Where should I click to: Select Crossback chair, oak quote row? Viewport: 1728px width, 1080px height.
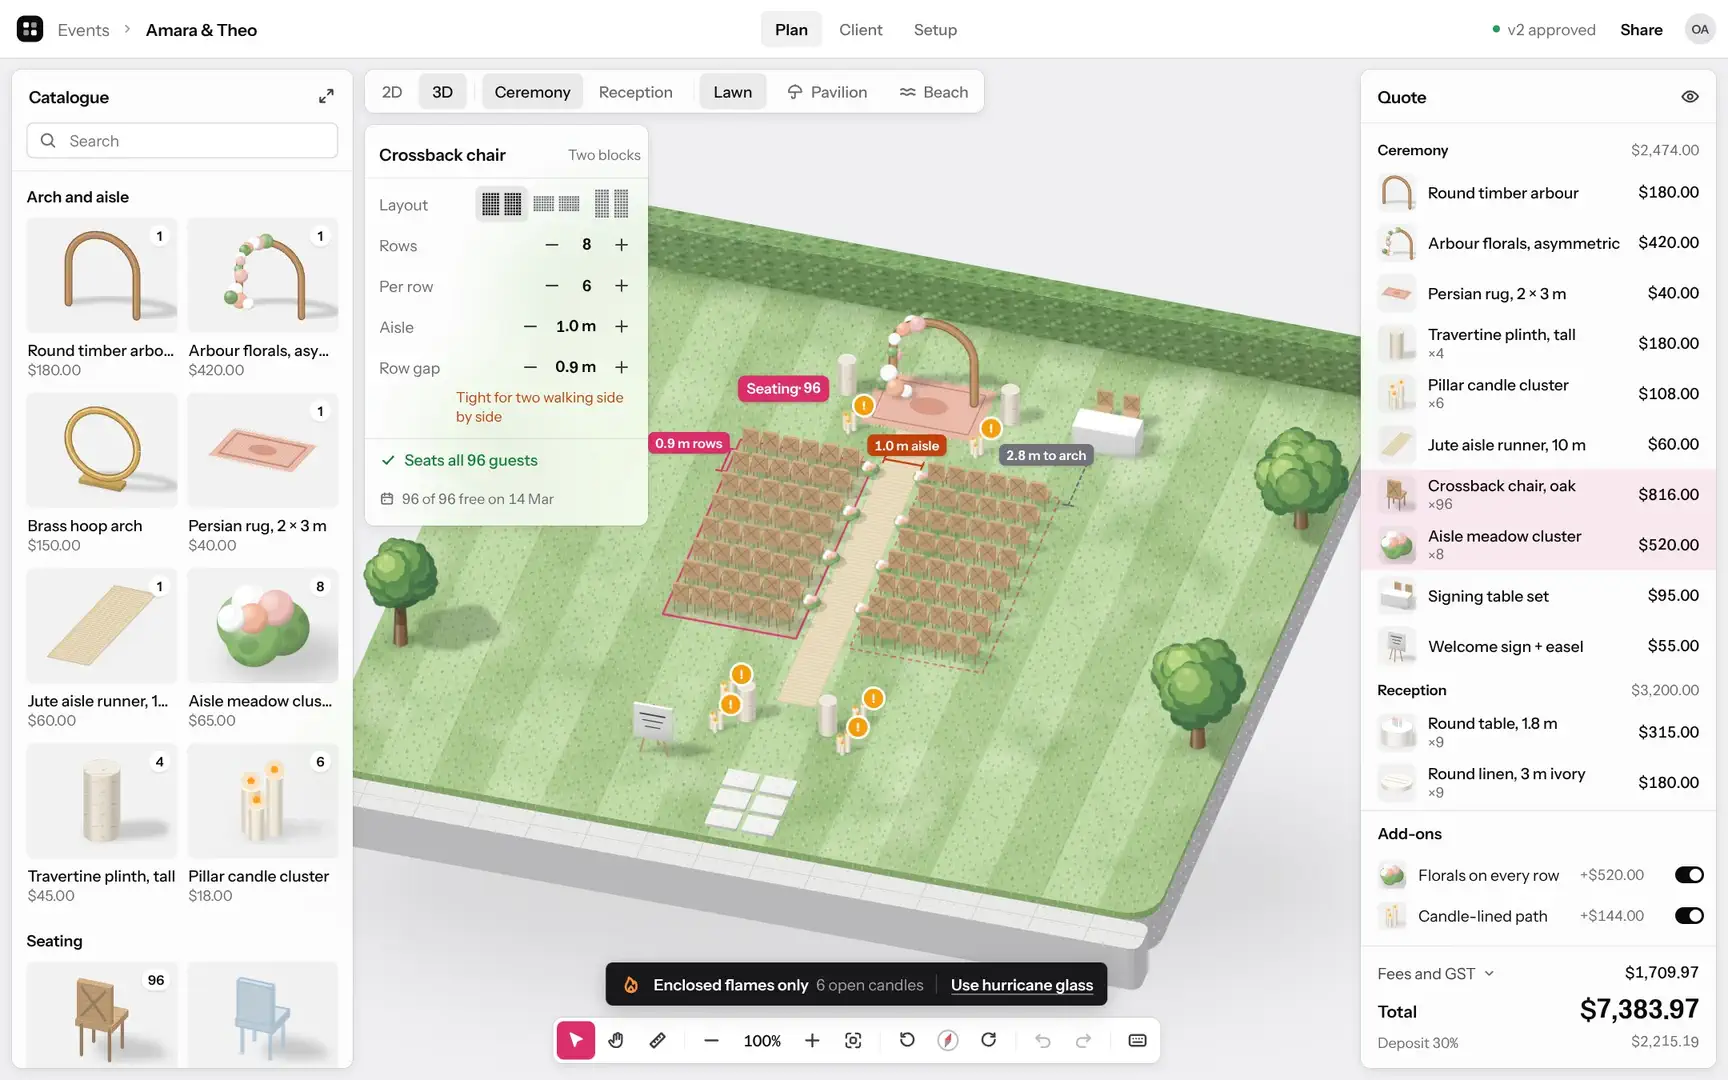click(1538, 494)
